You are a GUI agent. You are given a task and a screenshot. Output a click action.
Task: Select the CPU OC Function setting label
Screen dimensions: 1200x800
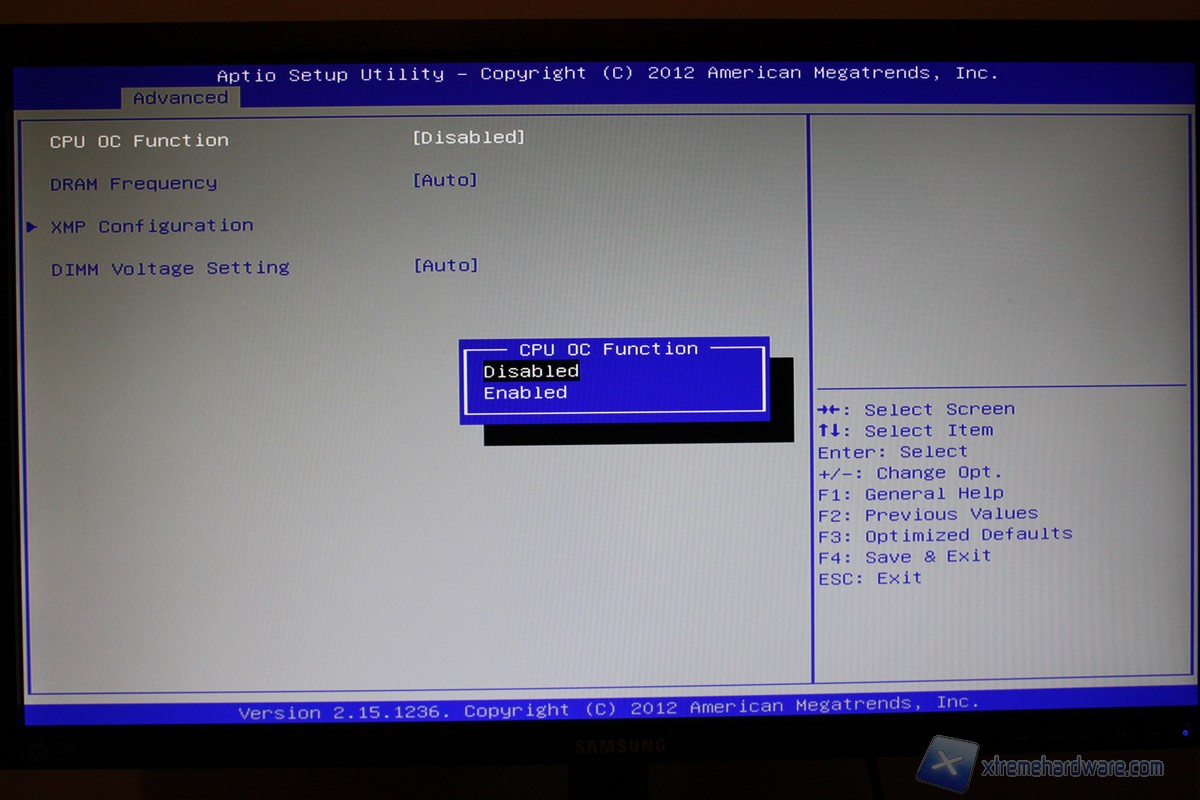click(x=139, y=141)
